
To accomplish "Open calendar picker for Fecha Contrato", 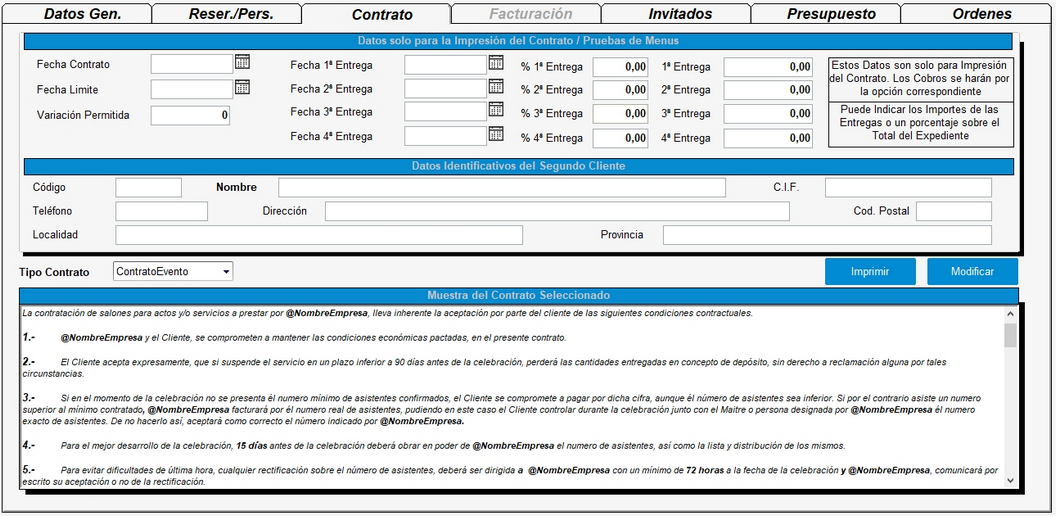I will [x=242, y=63].
